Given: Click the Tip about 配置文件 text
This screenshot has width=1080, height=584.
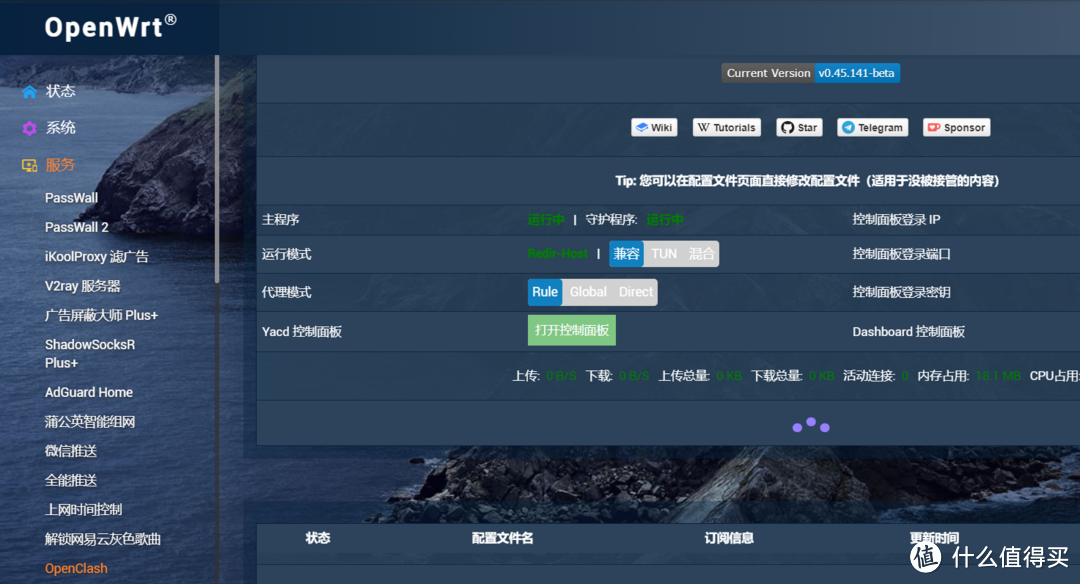Looking at the screenshot, I should tap(807, 180).
